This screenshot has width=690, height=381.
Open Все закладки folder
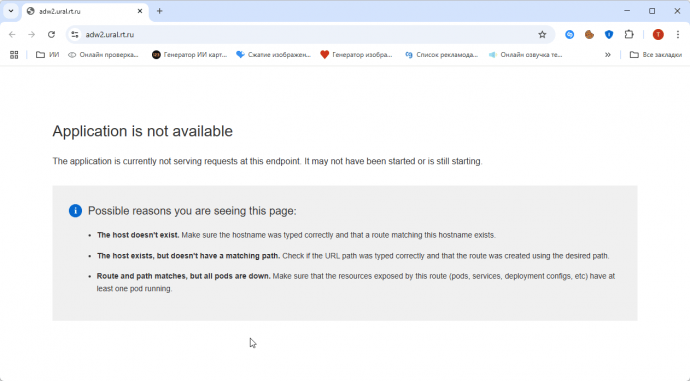point(656,55)
